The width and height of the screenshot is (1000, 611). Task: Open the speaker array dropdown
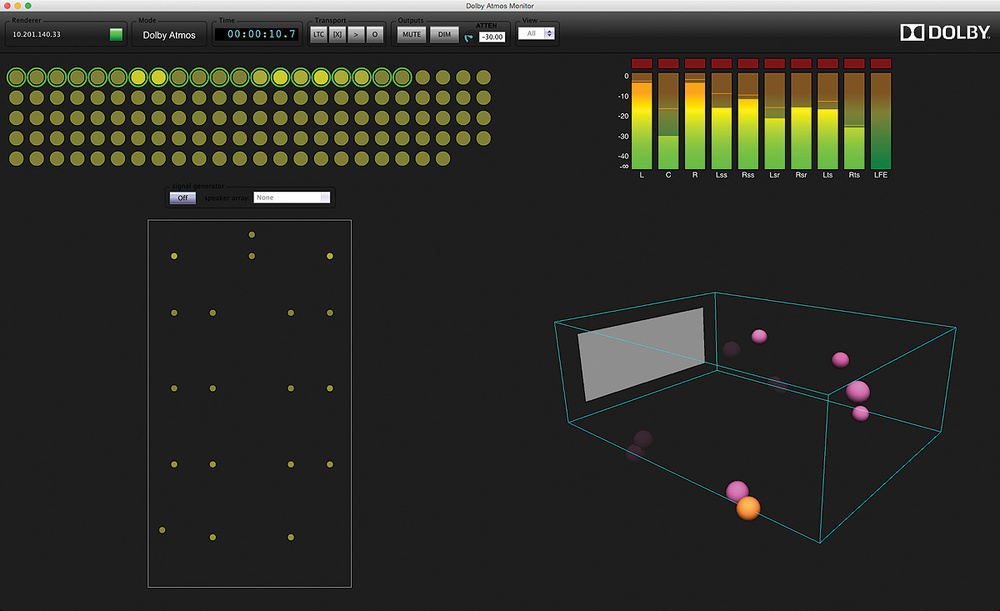tap(291, 198)
